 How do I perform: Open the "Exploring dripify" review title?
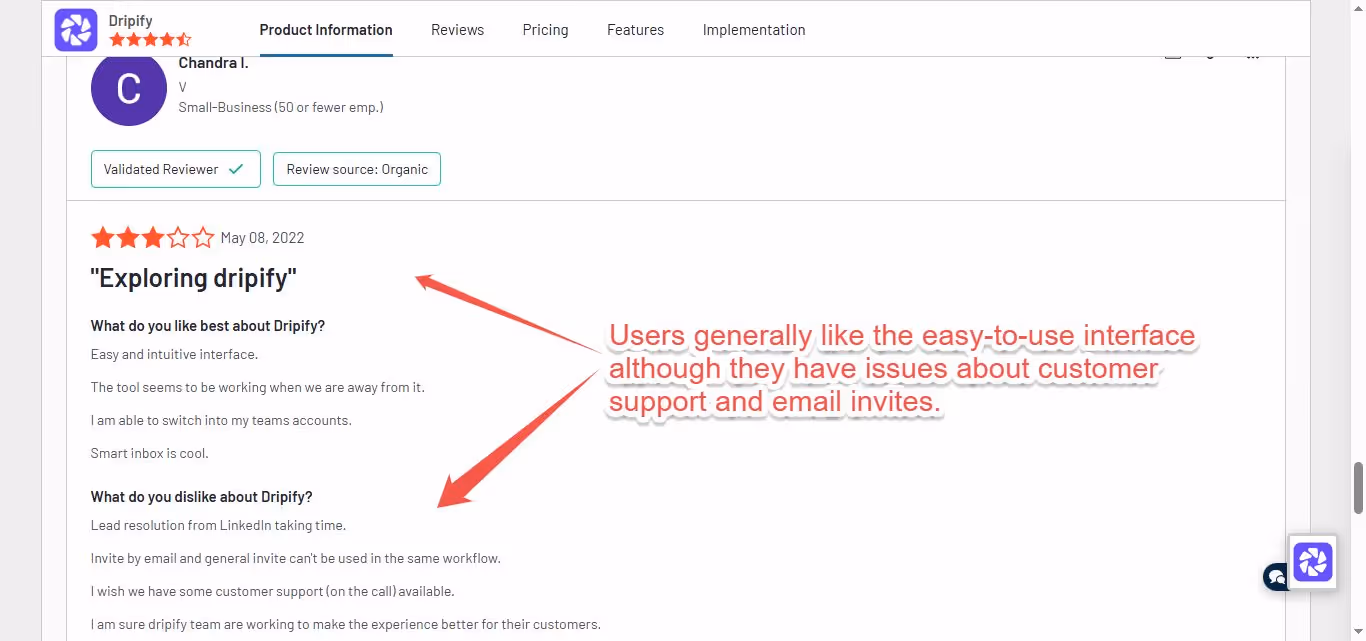coord(194,278)
